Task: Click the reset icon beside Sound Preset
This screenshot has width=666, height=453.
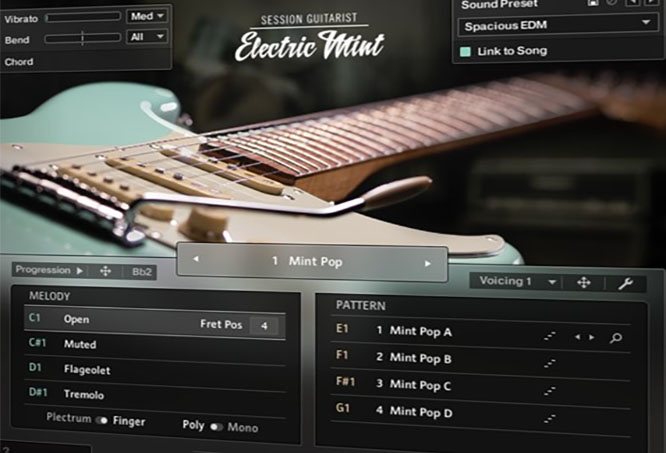Action: point(612,2)
